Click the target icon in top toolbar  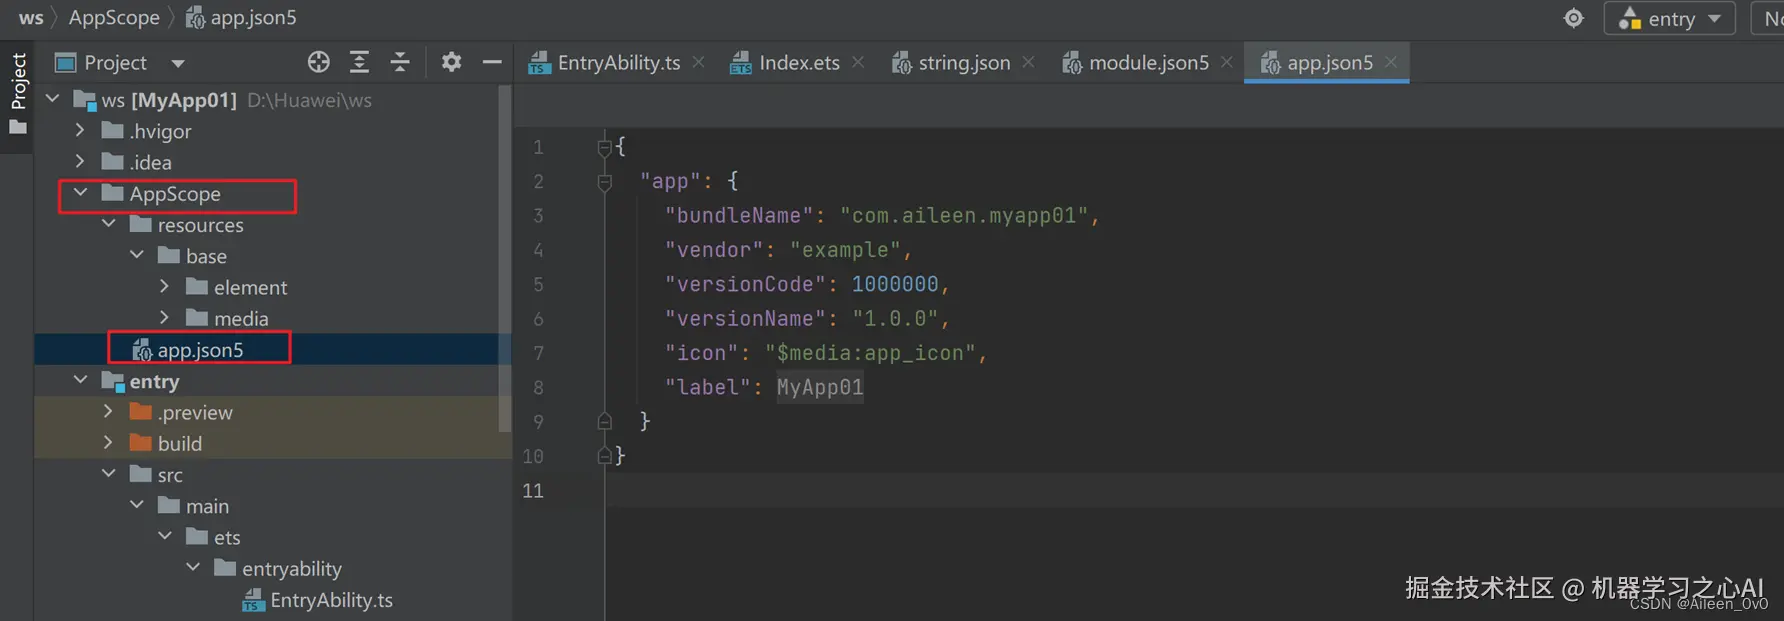(1574, 18)
